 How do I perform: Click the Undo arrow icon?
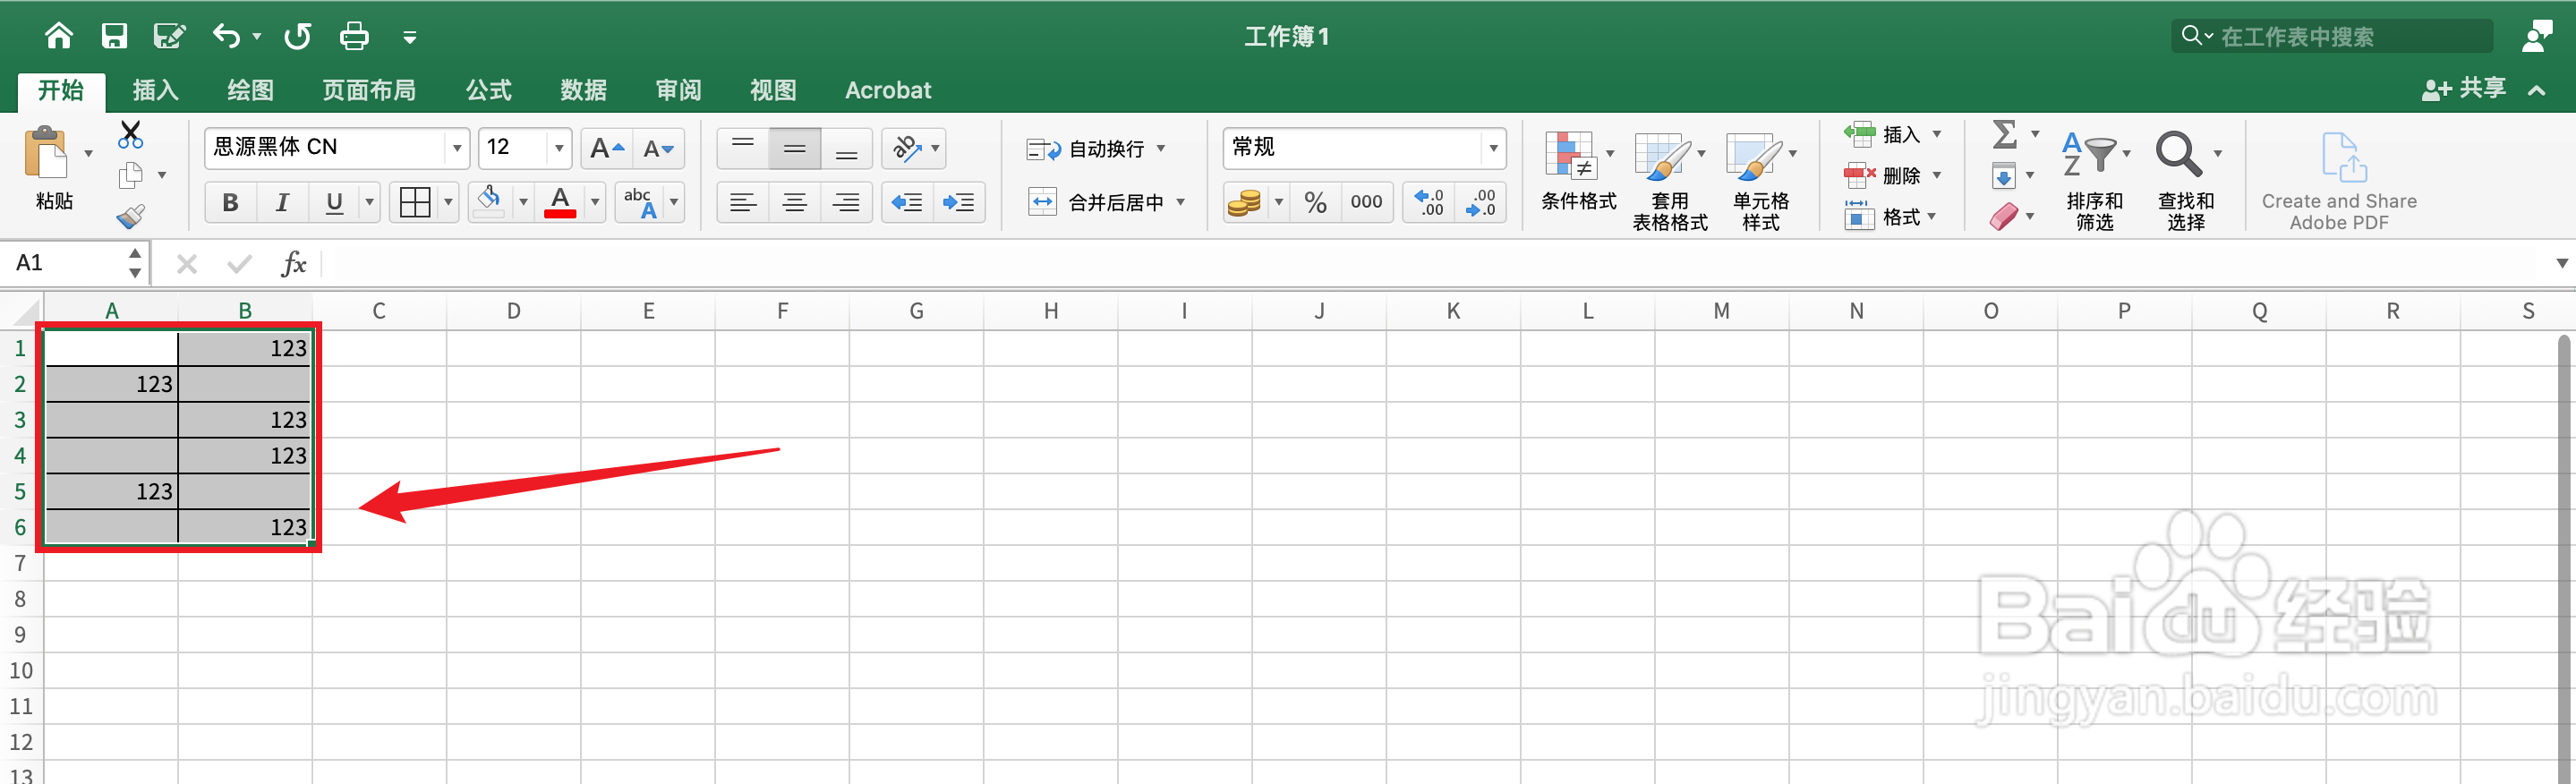pyautogui.click(x=226, y=37)
